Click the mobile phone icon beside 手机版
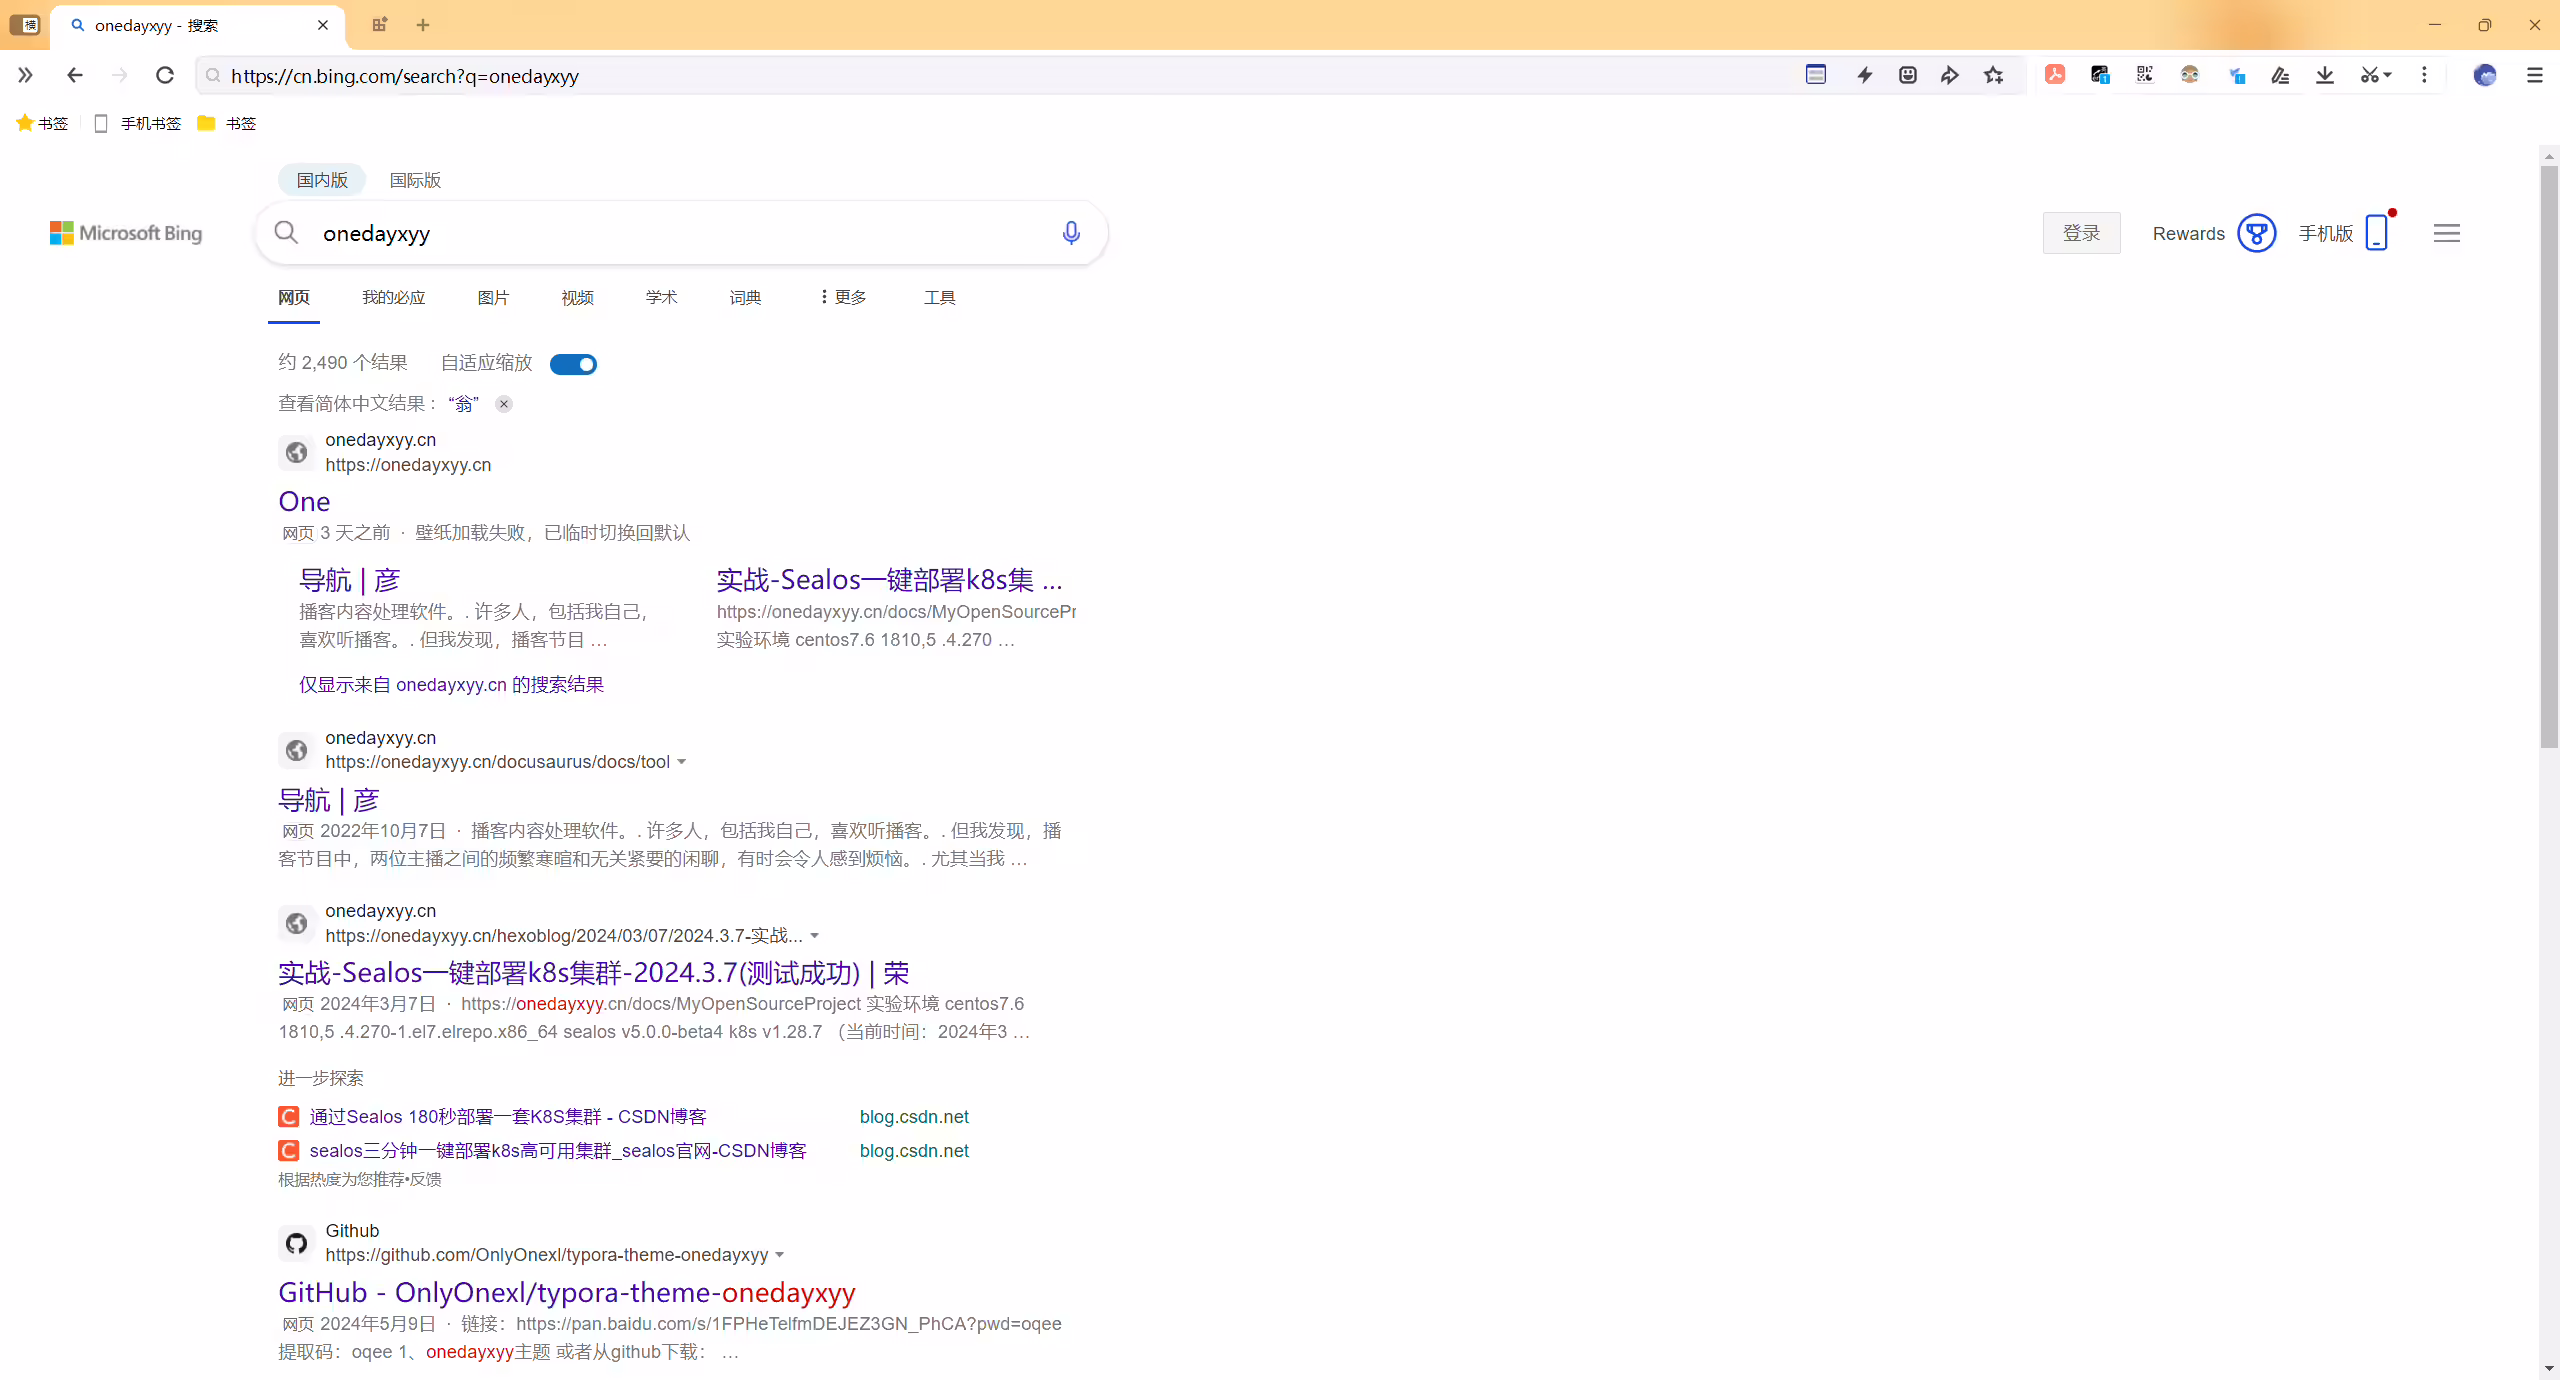Screen dimensions: 2560x1380 2377,233
